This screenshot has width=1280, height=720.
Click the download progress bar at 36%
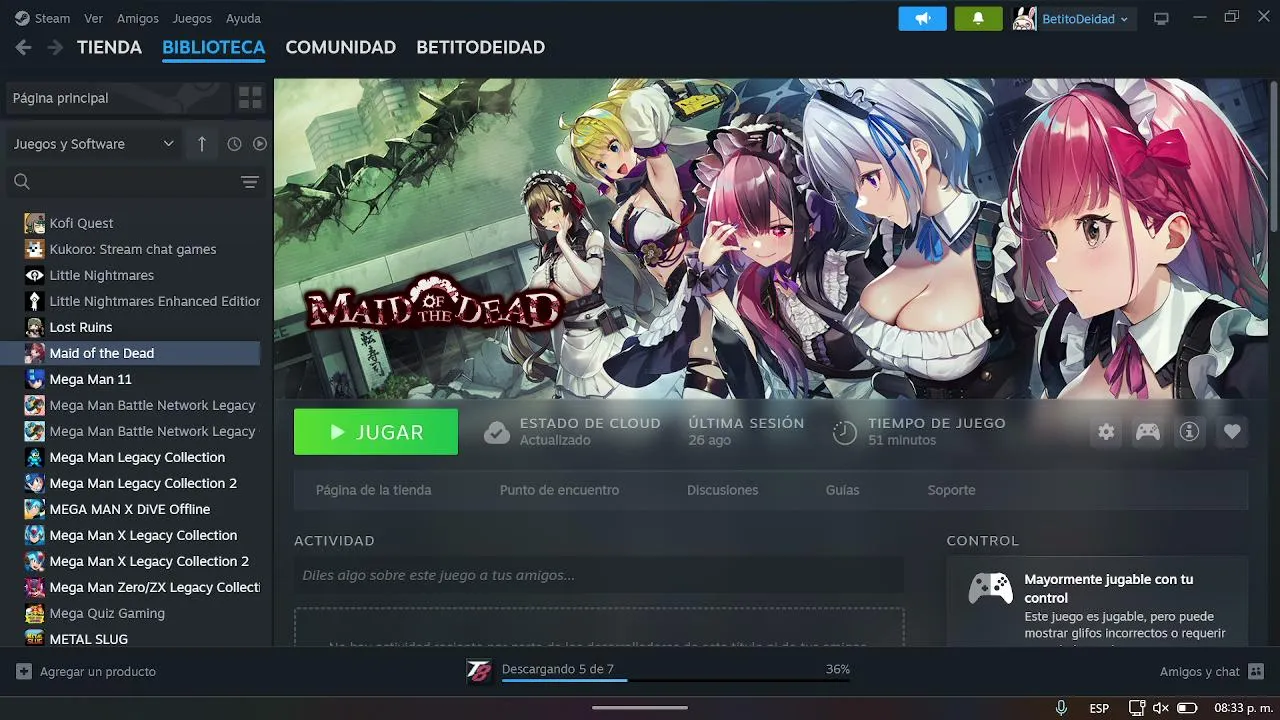coord(676,680)
